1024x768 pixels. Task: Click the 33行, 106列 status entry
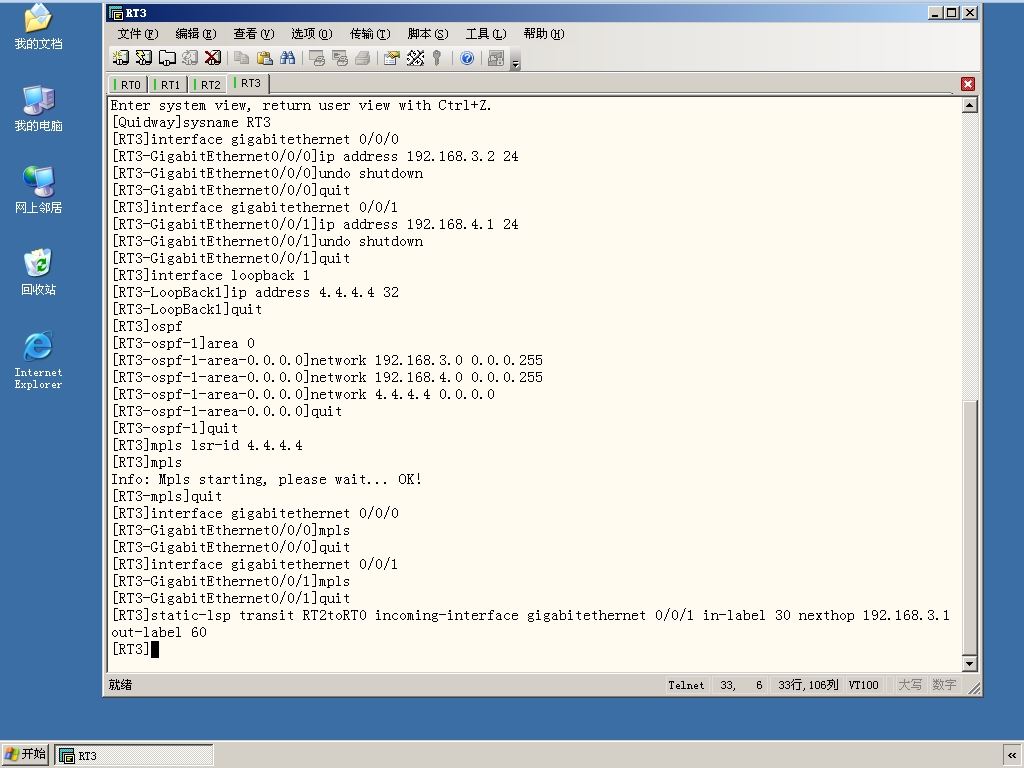click(x=808, y=685)
